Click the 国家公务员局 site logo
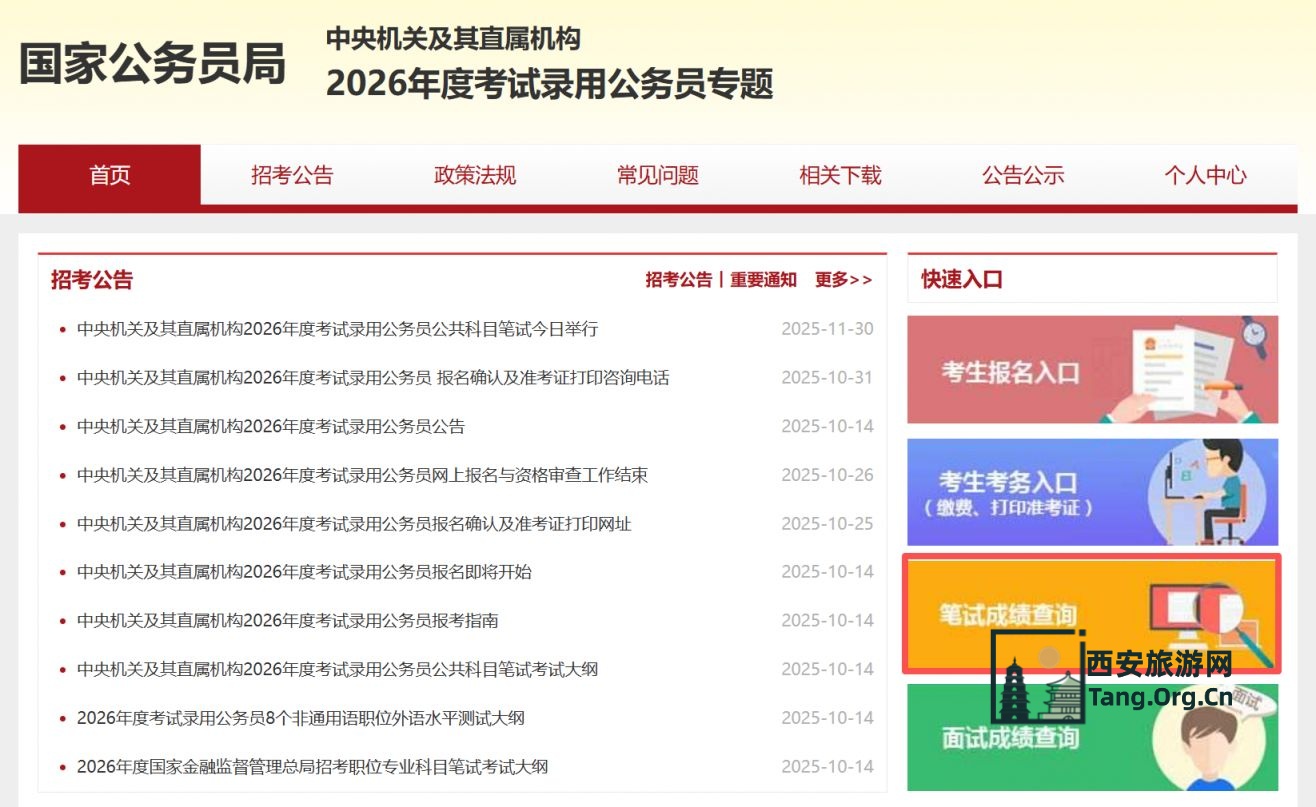Screen dimensions: 1316x807 (152, 63)
